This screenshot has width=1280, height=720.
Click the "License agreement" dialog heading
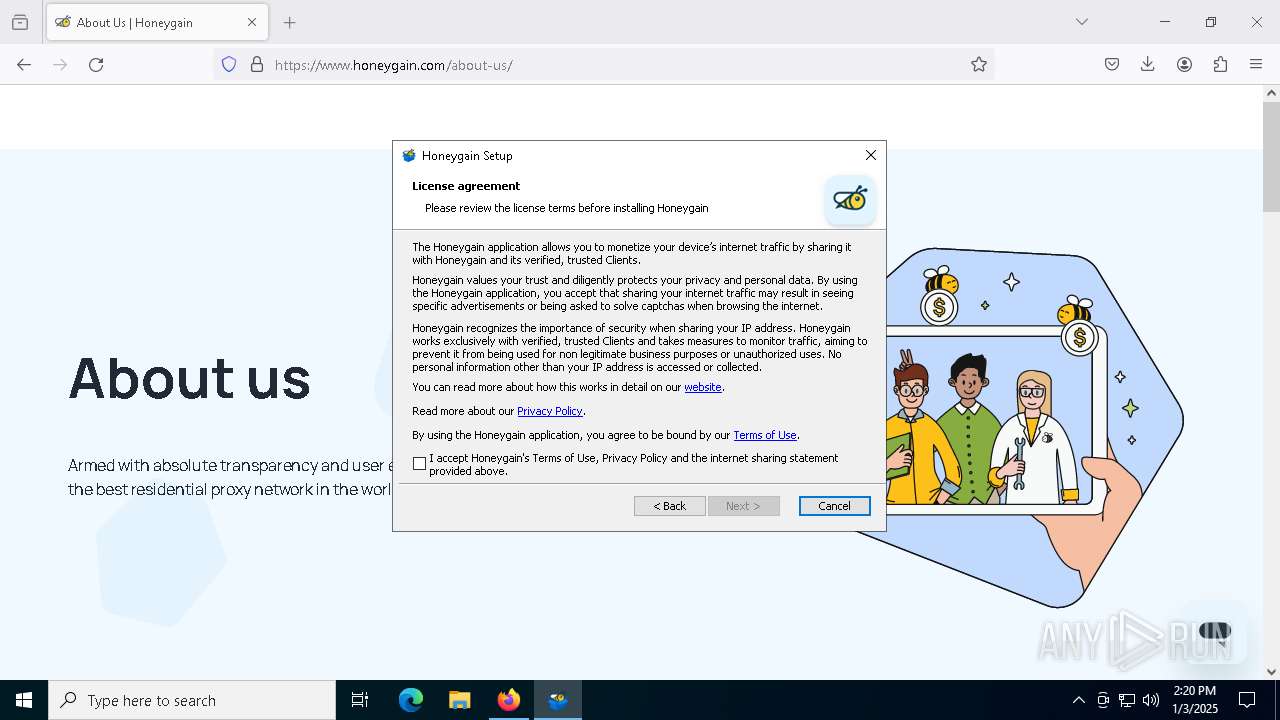pyautogui.click(x=466, y=186)
